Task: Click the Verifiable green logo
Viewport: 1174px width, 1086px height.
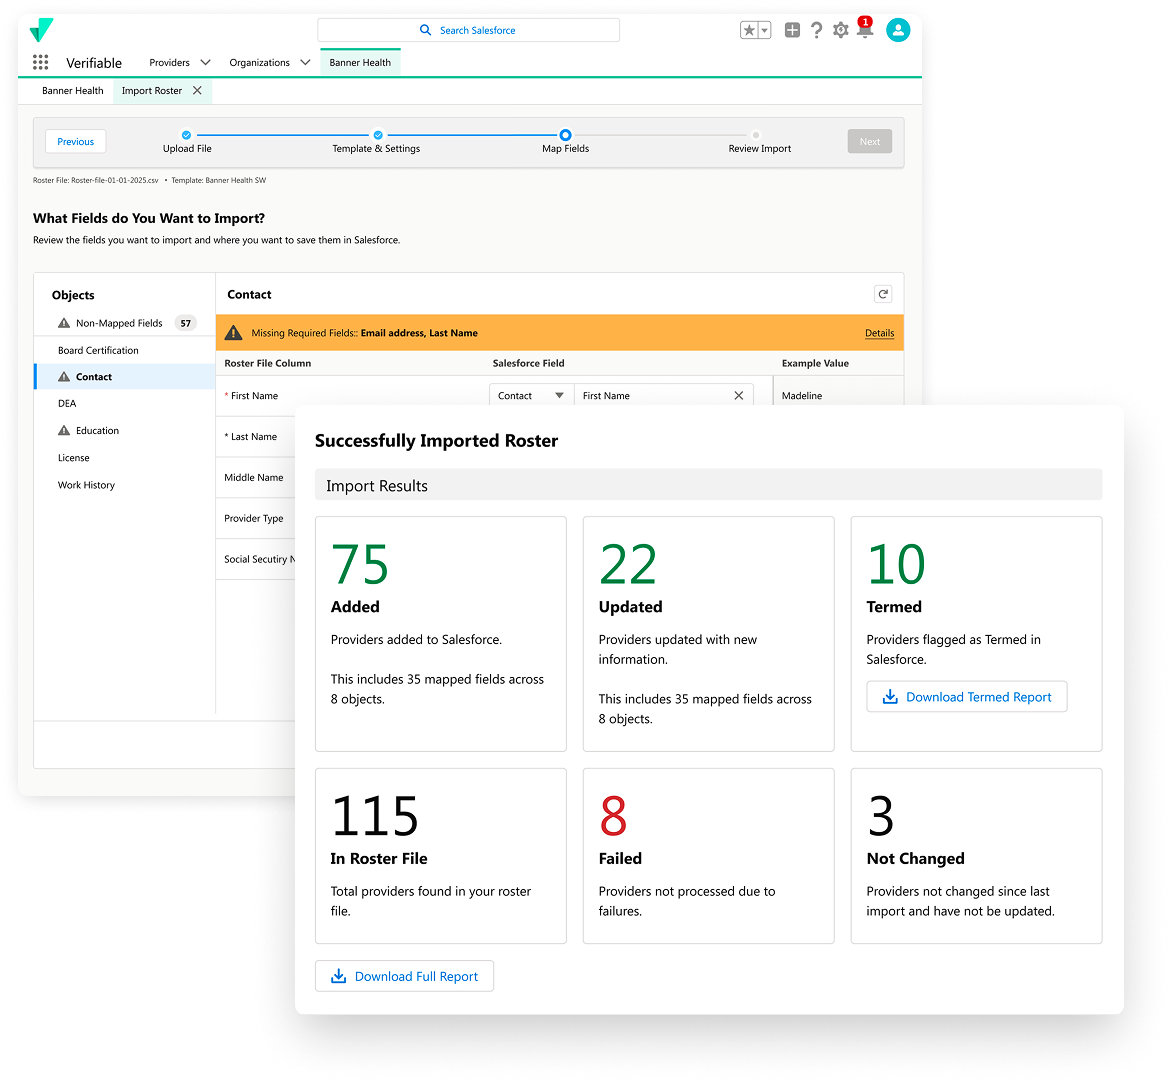Action: [41, 30]
